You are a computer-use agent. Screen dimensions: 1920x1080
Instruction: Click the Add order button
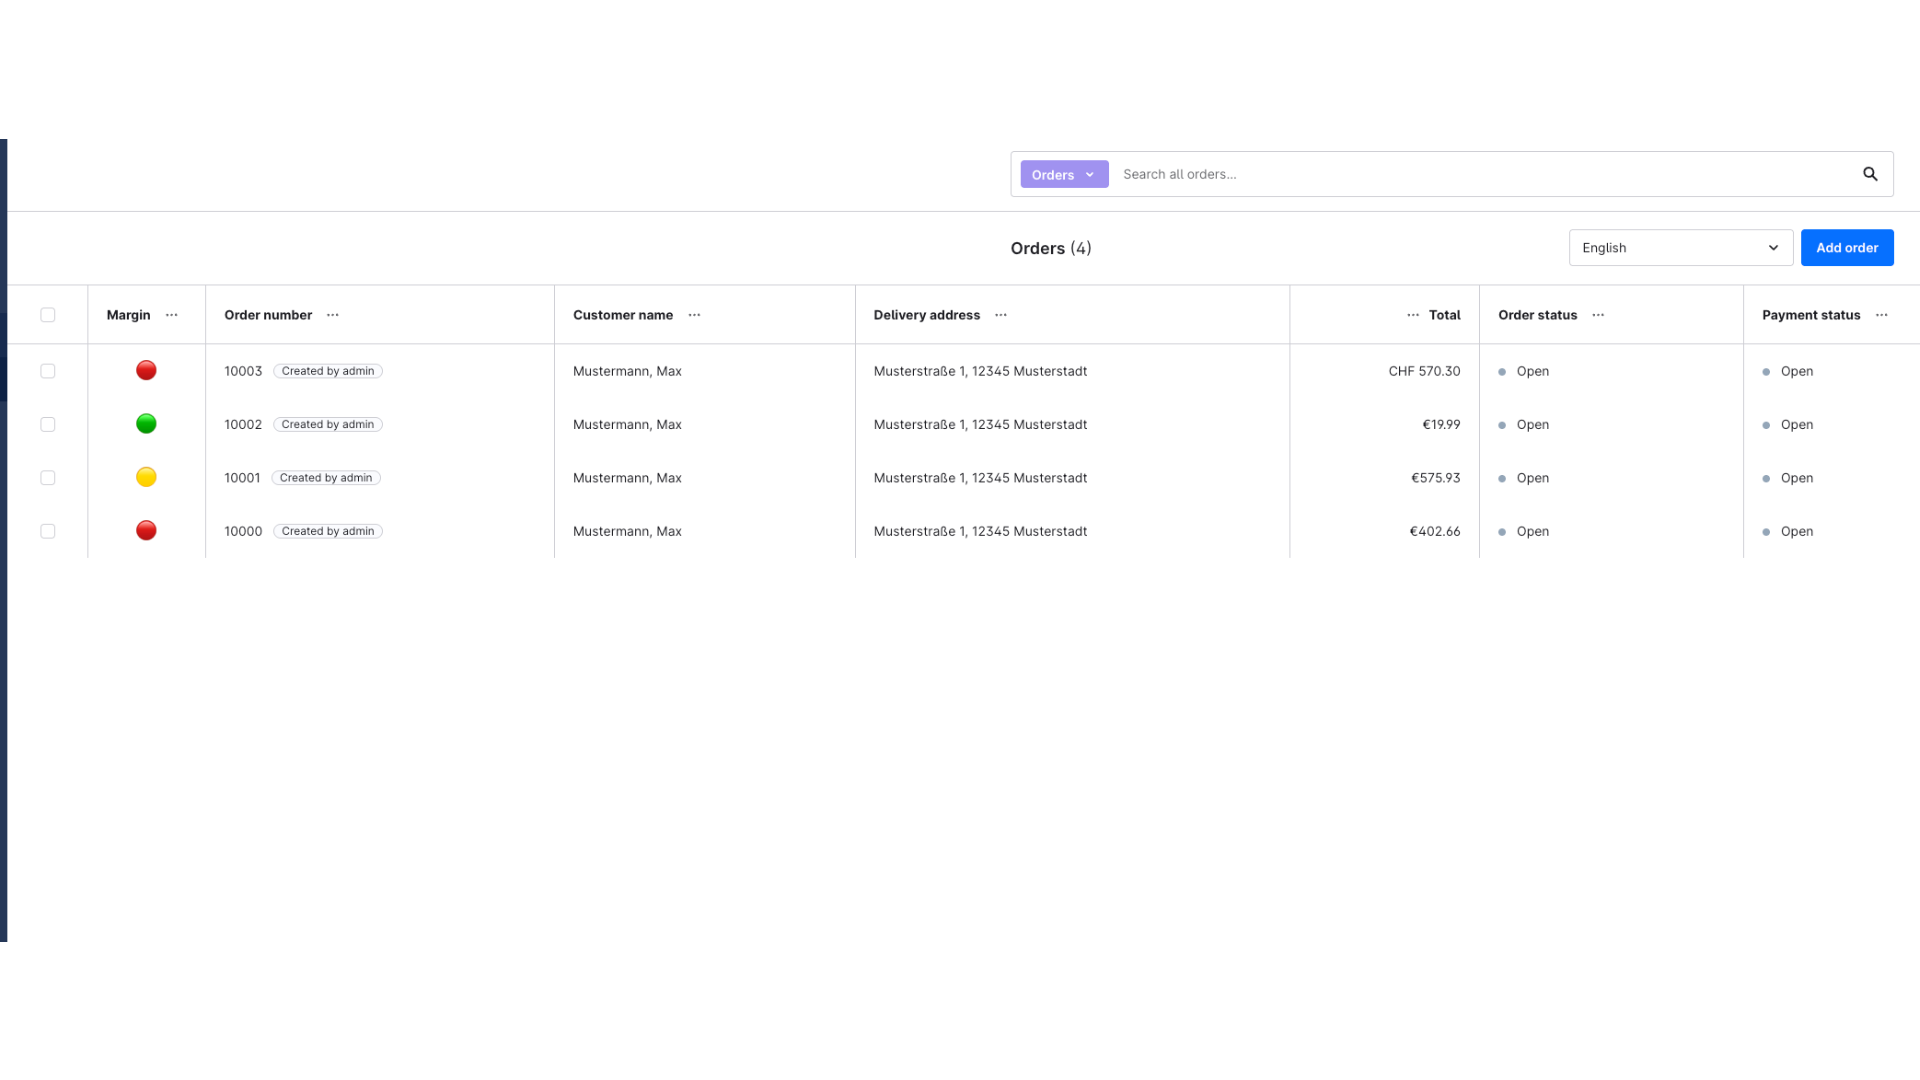[1846, 248]
